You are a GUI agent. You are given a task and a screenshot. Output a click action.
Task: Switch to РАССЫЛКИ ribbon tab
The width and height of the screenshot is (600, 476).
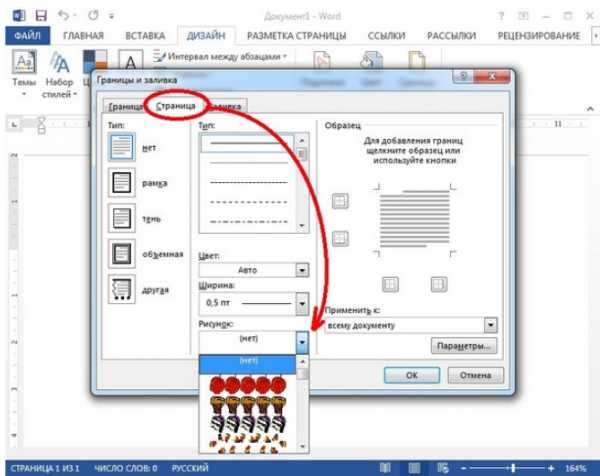(x=452, y=36)
